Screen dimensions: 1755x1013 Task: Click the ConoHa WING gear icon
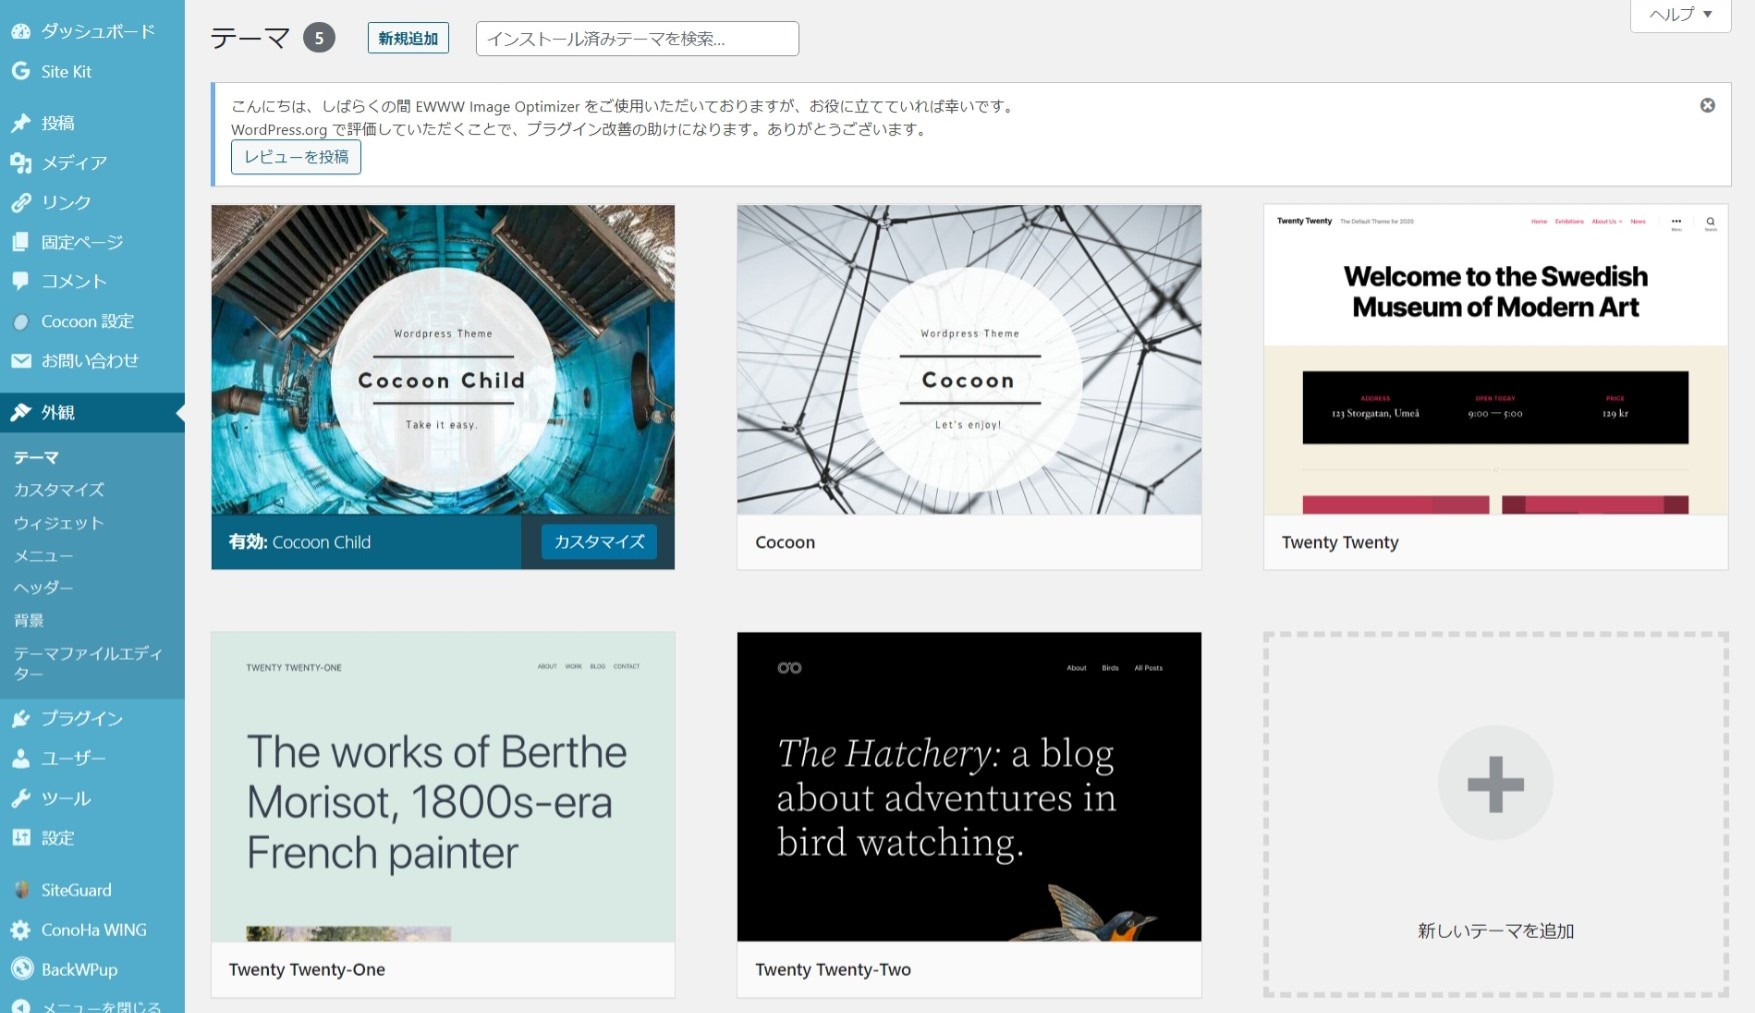(x=21, y=929)
